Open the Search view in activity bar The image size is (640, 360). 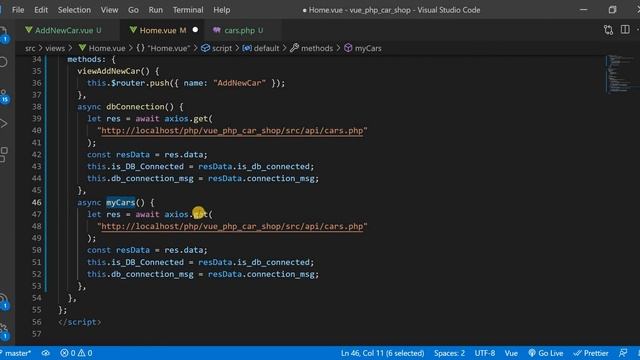[x=3, y=62]
